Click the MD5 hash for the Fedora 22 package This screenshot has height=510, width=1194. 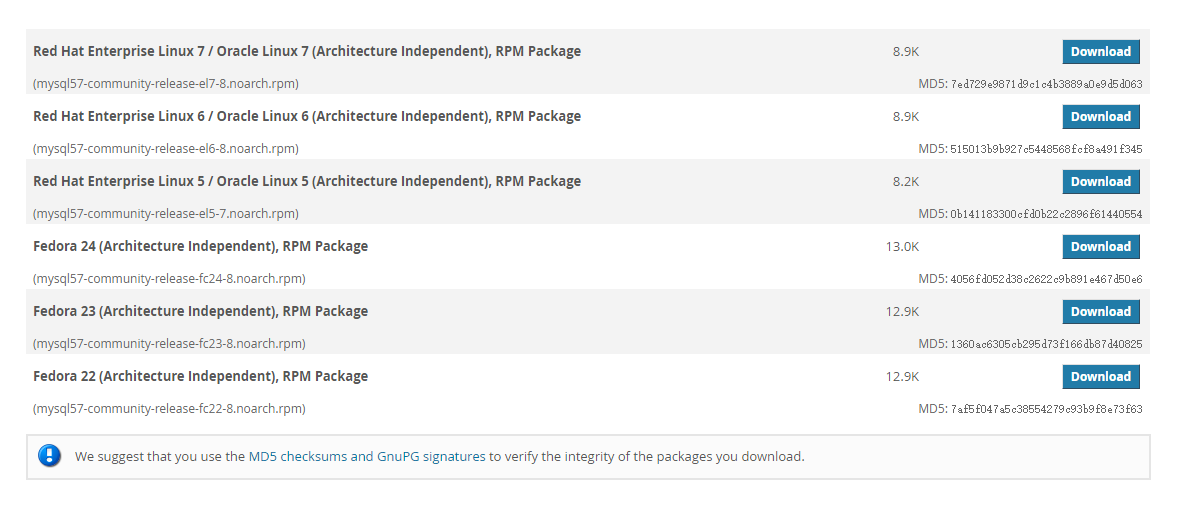click(x=1046, y=410)
